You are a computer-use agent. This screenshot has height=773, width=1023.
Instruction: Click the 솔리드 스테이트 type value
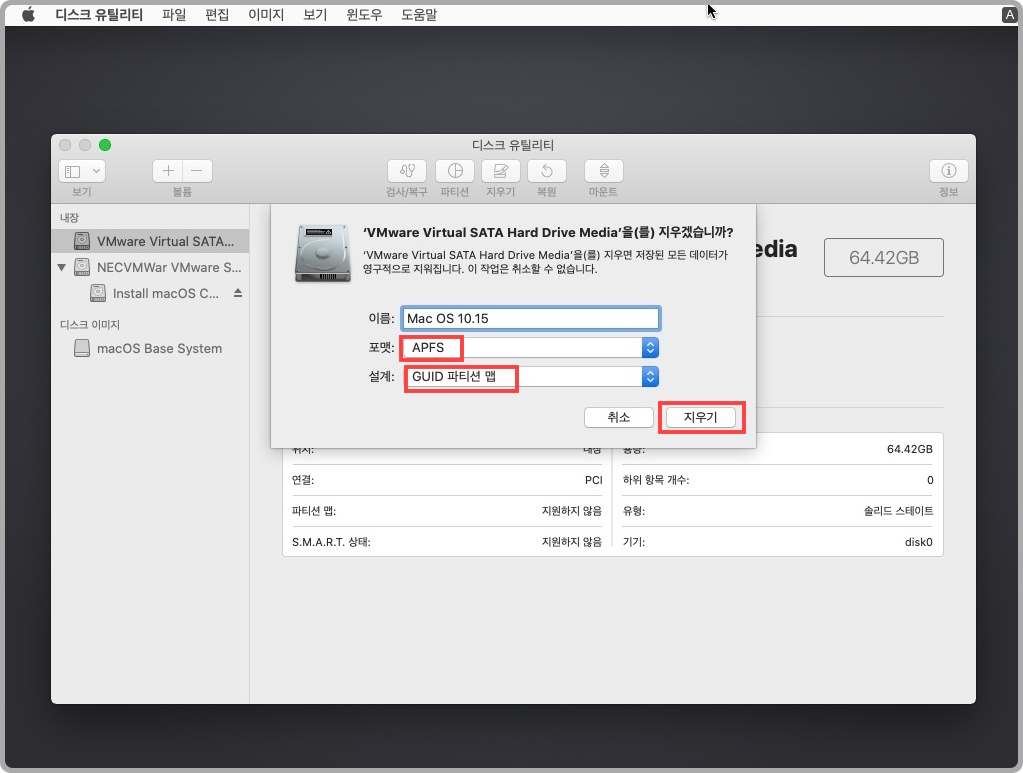click(898, 511)
